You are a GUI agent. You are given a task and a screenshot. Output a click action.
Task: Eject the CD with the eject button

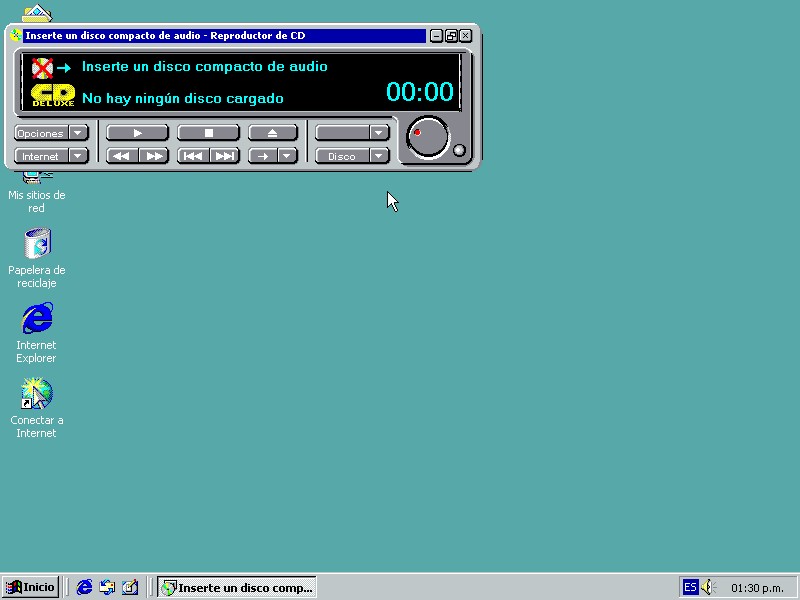coord(272,133)
